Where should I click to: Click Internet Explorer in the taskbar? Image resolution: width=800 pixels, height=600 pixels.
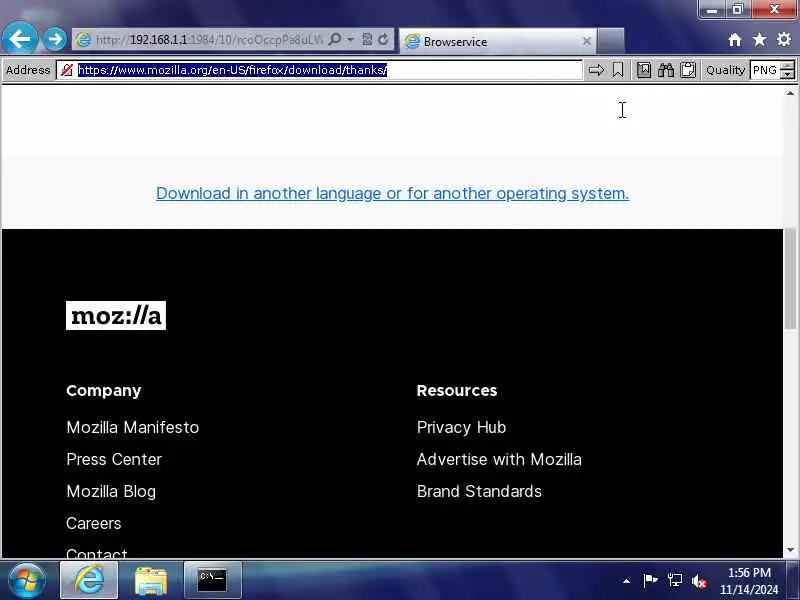(89, 580)
